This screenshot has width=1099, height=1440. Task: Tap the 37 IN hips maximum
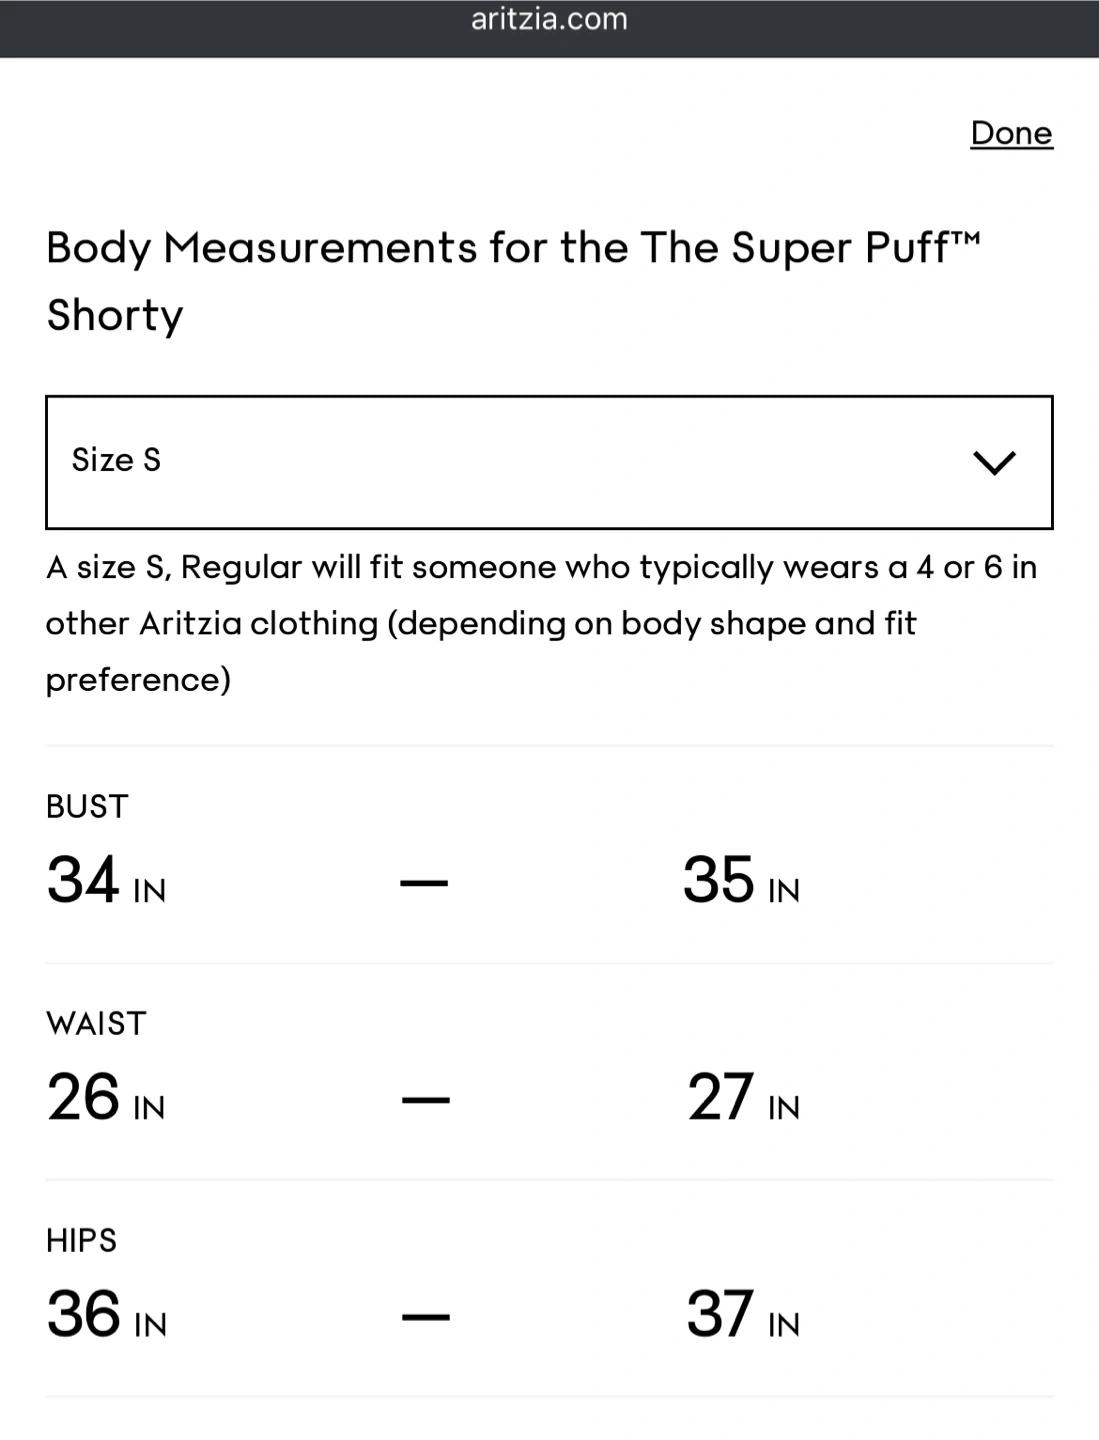[743, 1316]
